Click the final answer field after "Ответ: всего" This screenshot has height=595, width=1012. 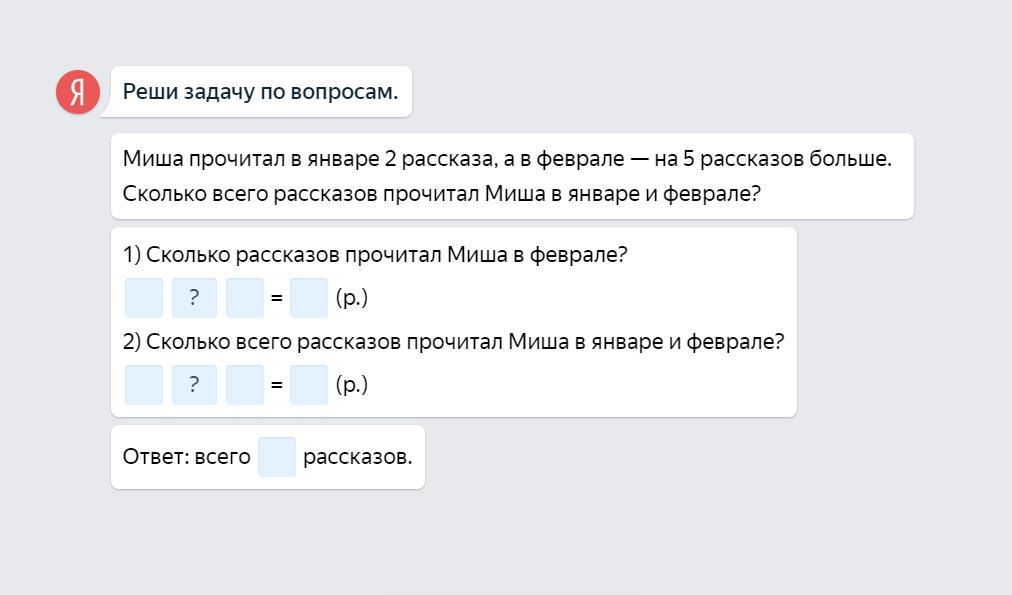click(x=277, y=457)
